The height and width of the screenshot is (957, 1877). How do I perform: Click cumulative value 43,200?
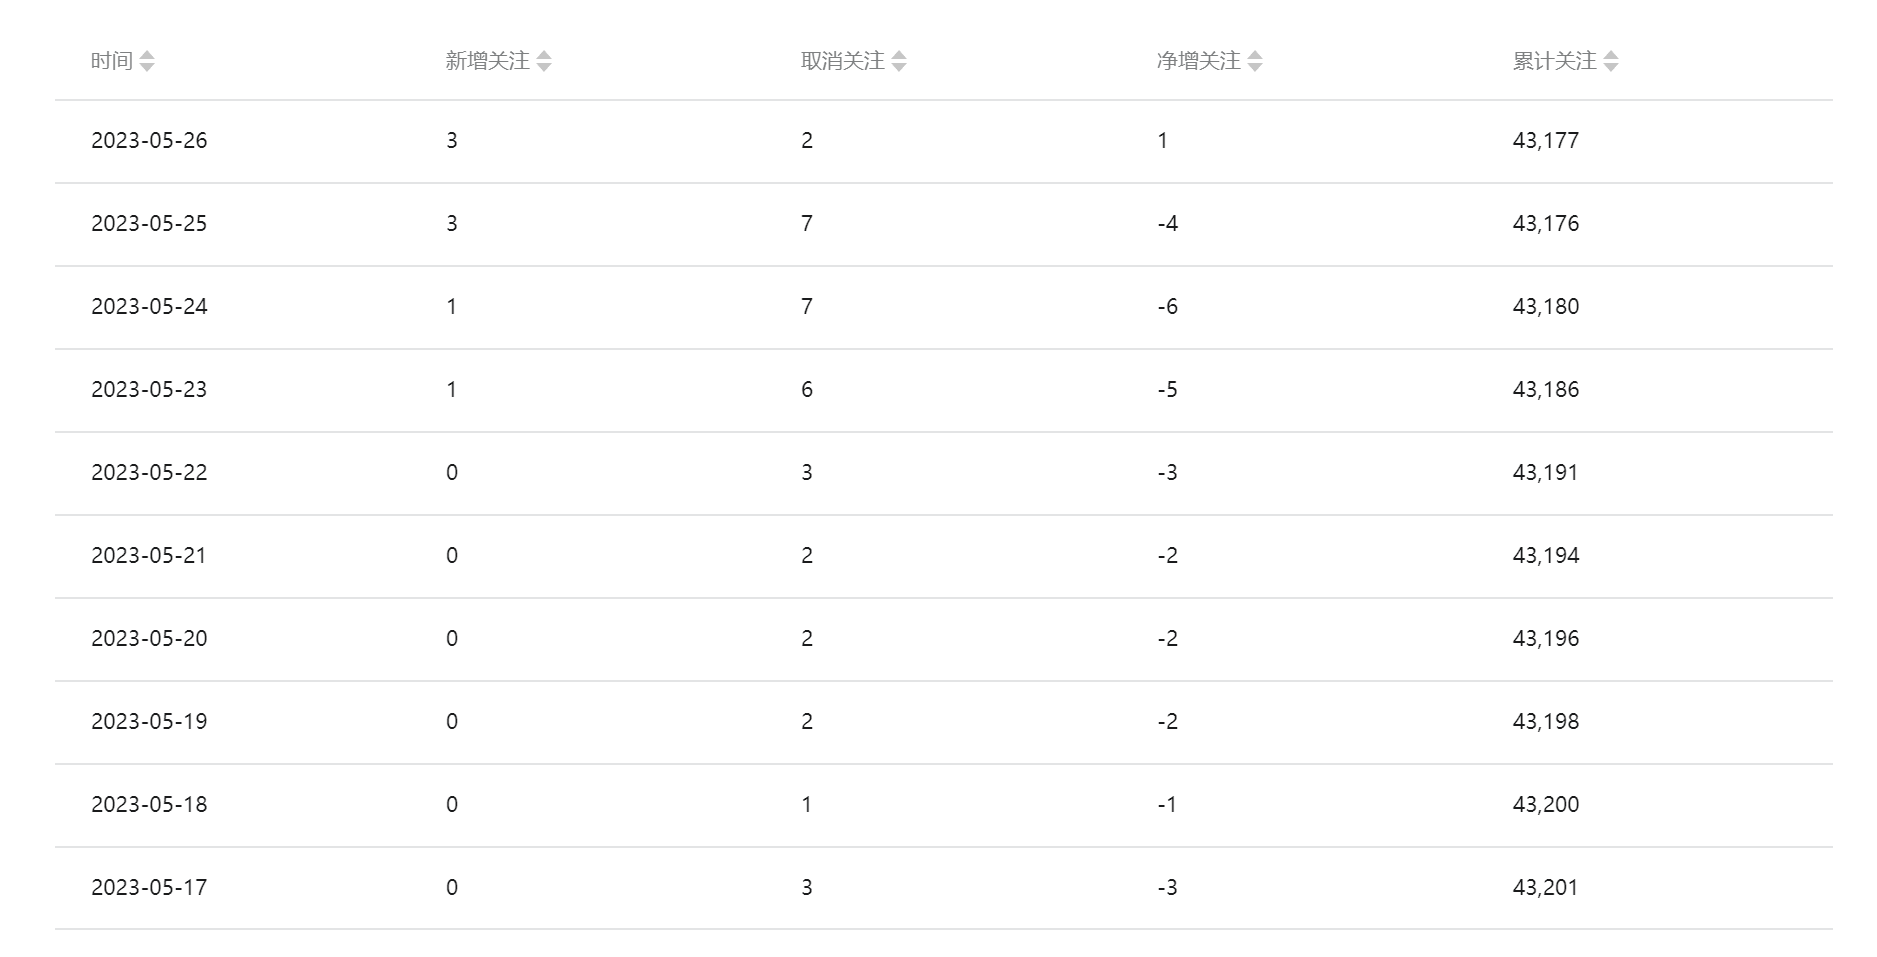[x=1546, y=805]
